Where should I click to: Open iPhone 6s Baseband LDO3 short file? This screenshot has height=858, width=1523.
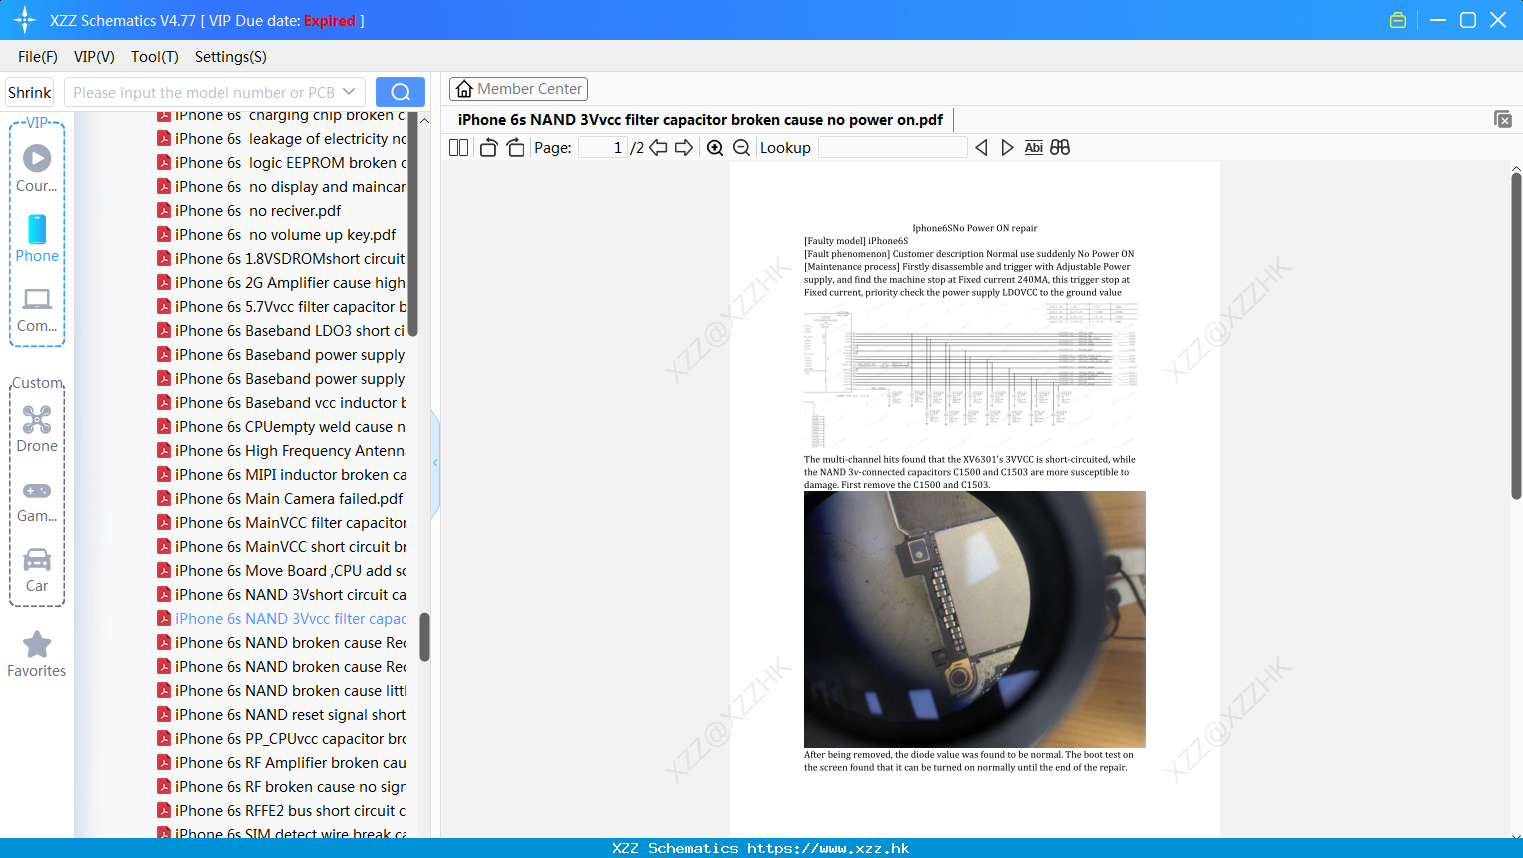pyautogui.click(x=282, y=331)
